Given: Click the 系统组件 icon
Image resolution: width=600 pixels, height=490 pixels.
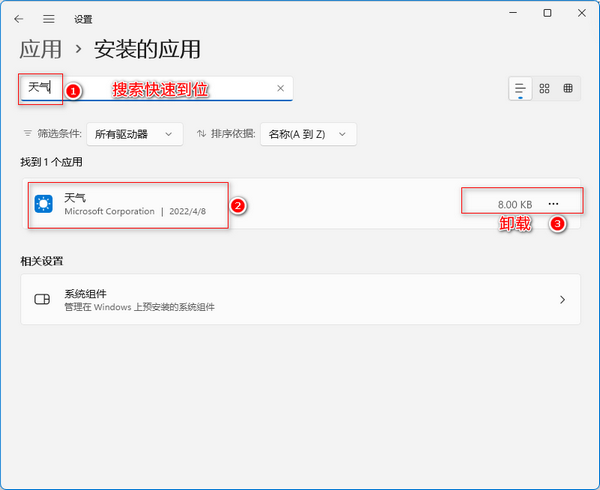Looking at the screenshot, I should tap(42, 299).
